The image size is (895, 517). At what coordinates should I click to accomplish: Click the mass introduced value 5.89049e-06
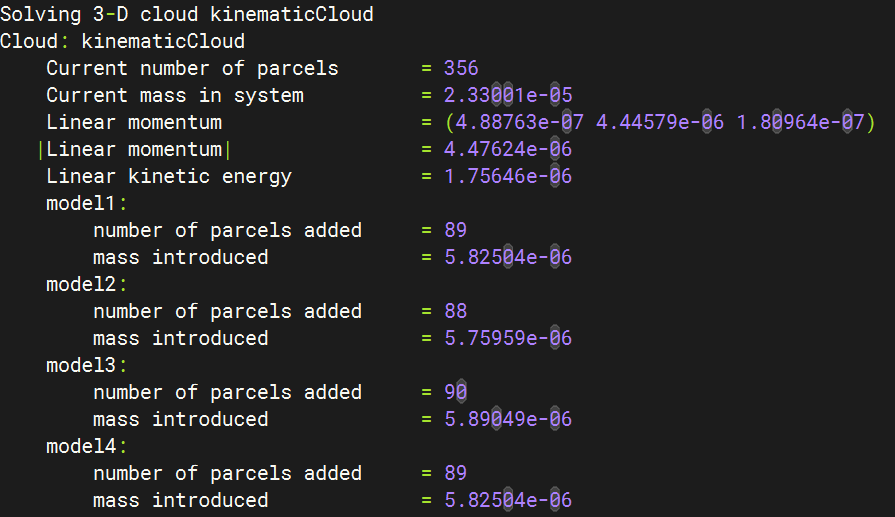pos(508,419)
